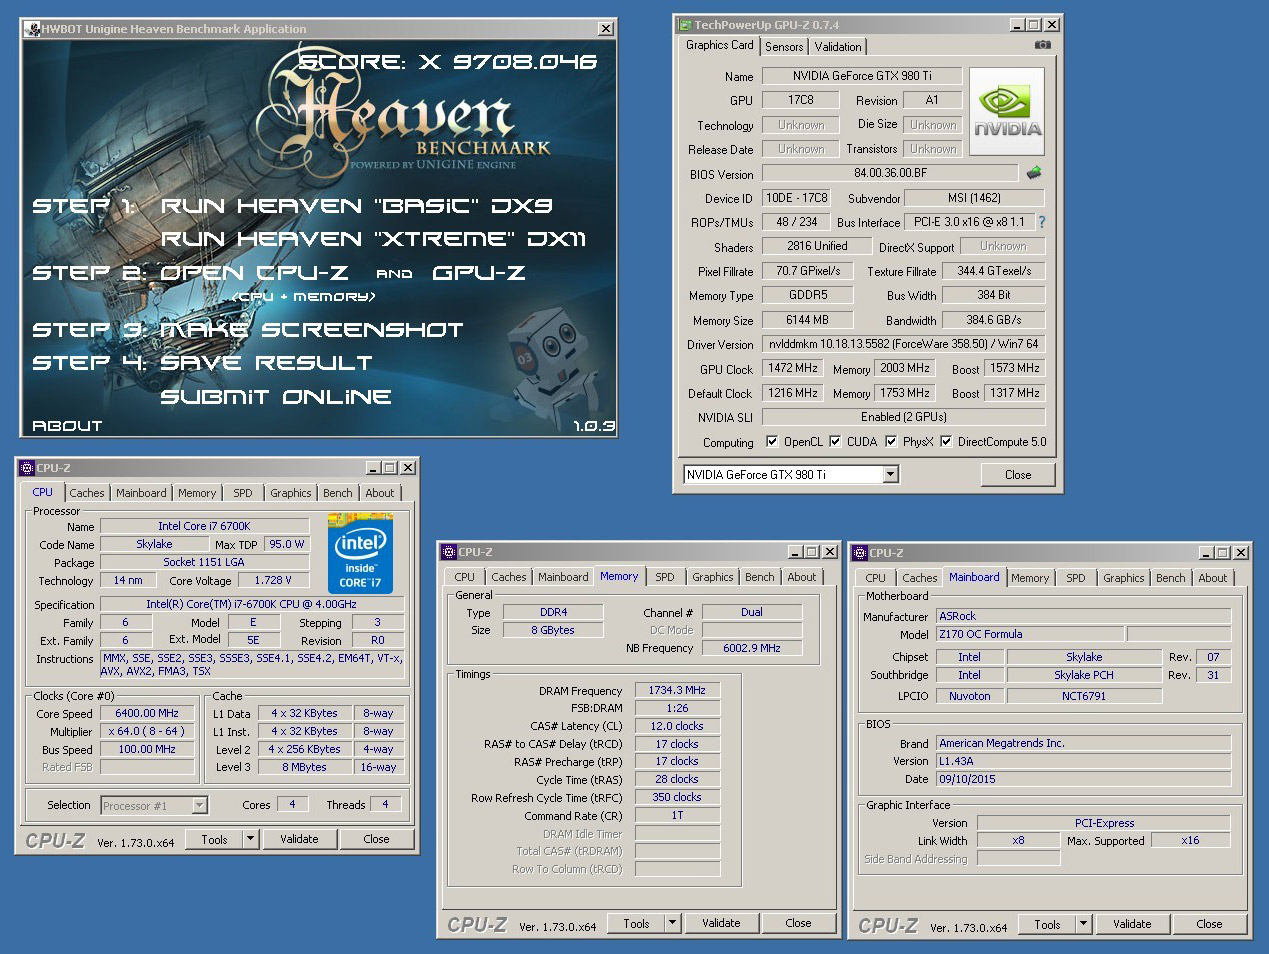Click the GPU-Z title bar app icon
This screenshot has height=954, width=1269.
(x=685, y=25)
